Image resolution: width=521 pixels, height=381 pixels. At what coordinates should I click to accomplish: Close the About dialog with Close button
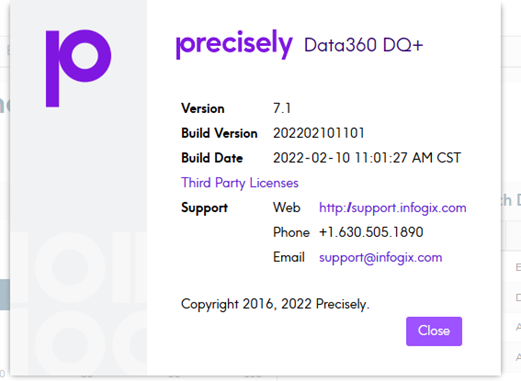pyautogui.click(x=434, y=331)
